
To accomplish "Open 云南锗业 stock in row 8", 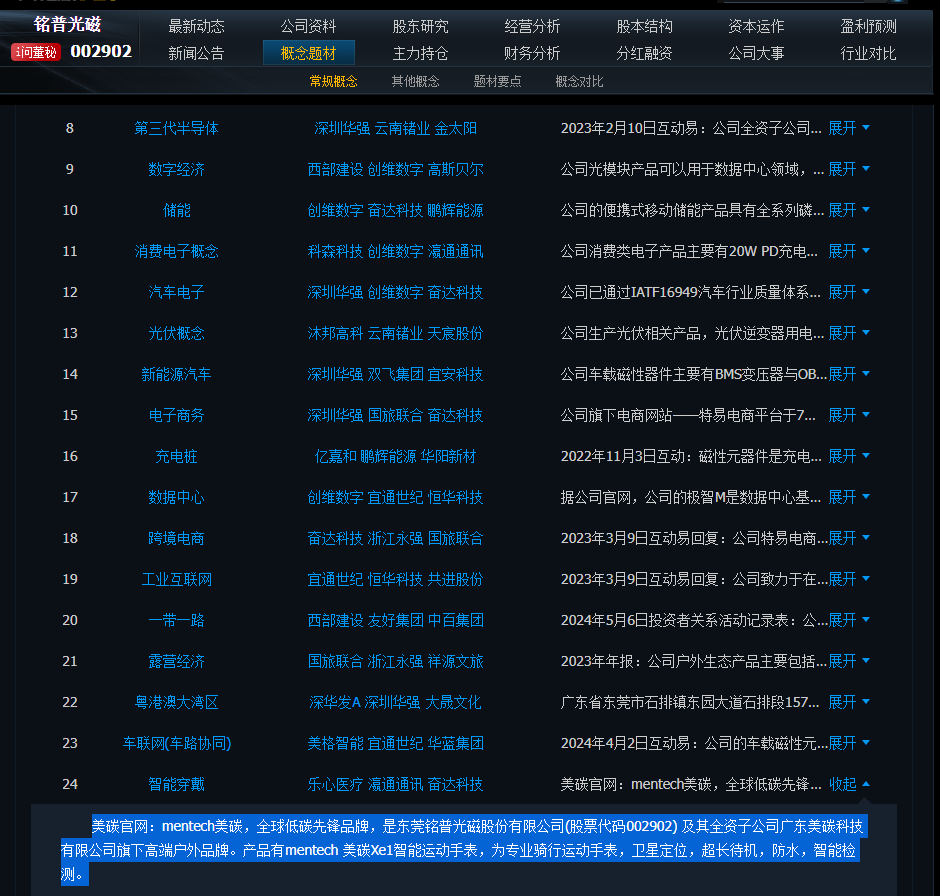I will coord(402,128).
